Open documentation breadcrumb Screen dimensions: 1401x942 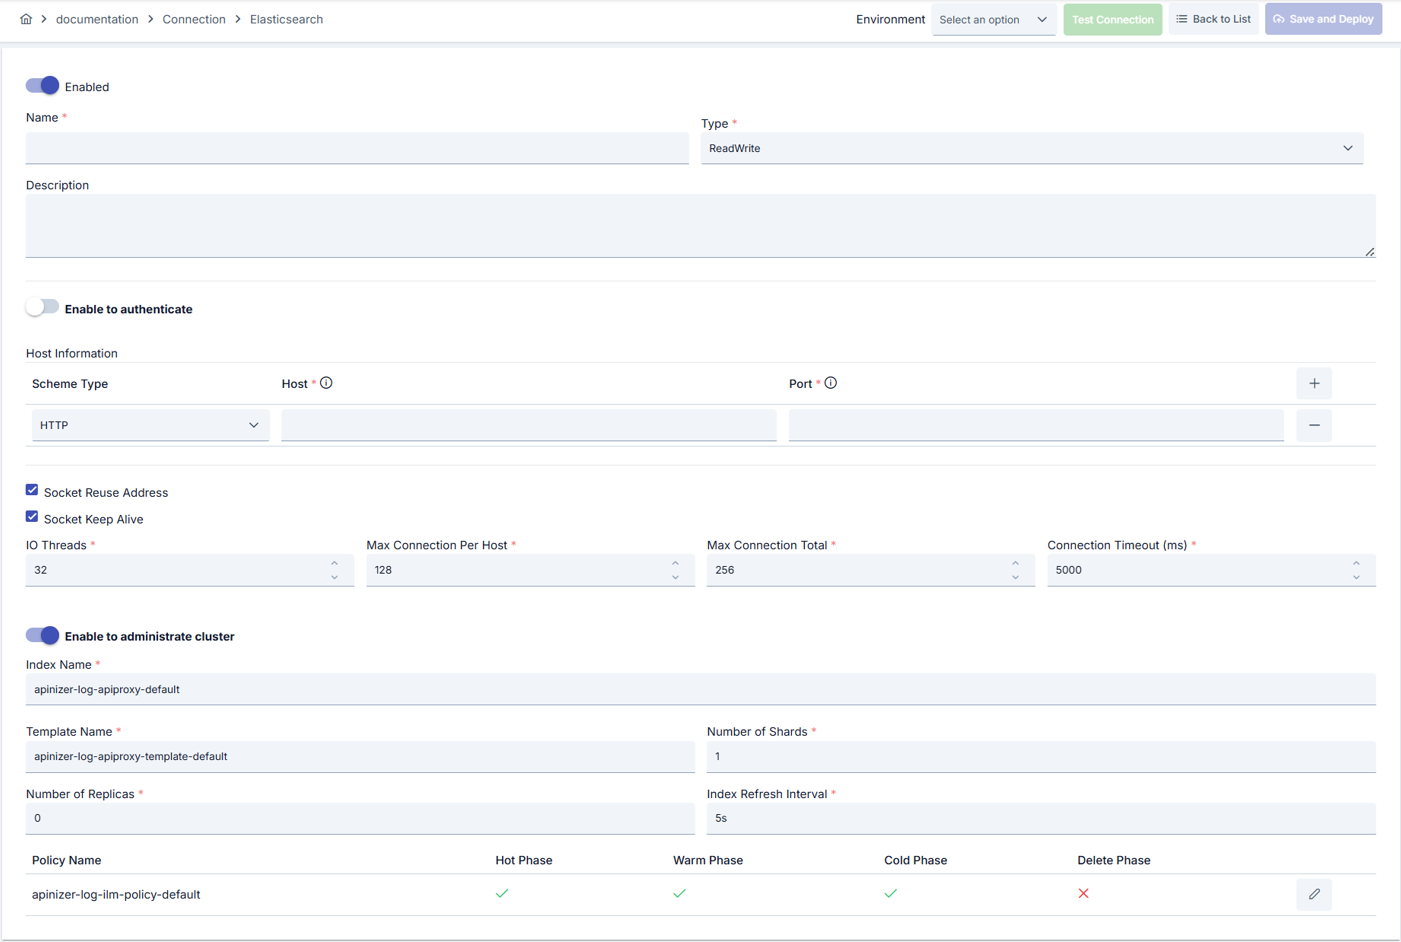[97, 19]
